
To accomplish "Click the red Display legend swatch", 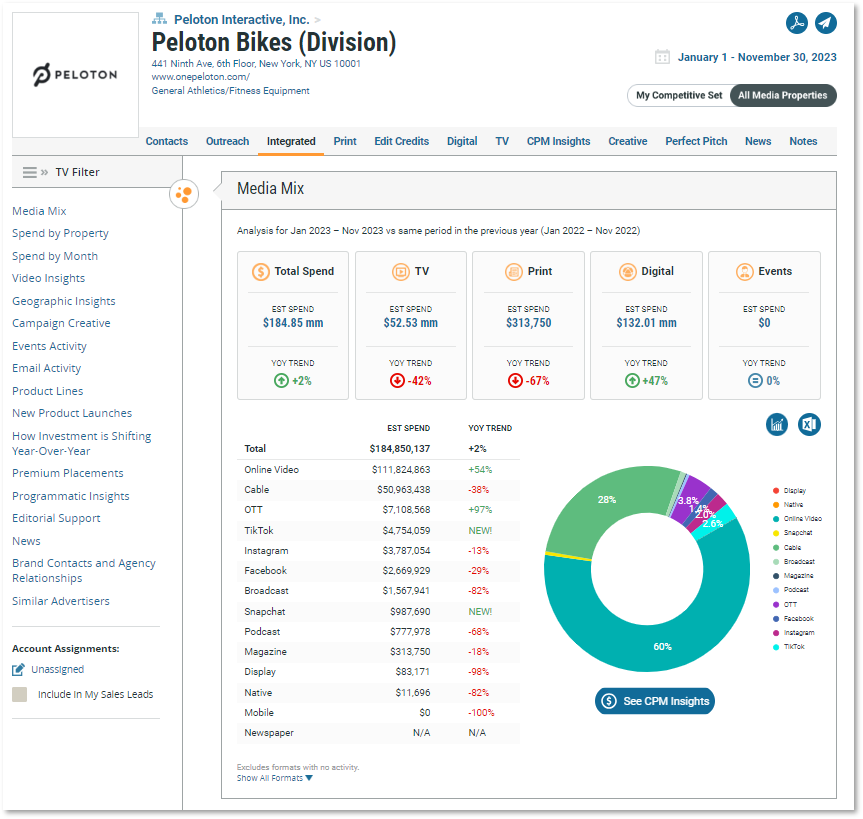I will point(775,490).
